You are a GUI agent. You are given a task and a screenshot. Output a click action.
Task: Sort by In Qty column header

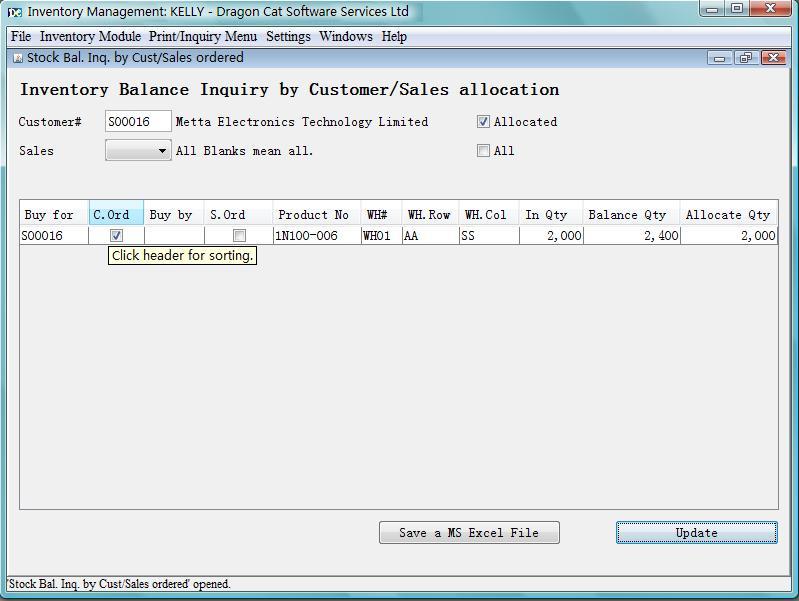(551, 215)
